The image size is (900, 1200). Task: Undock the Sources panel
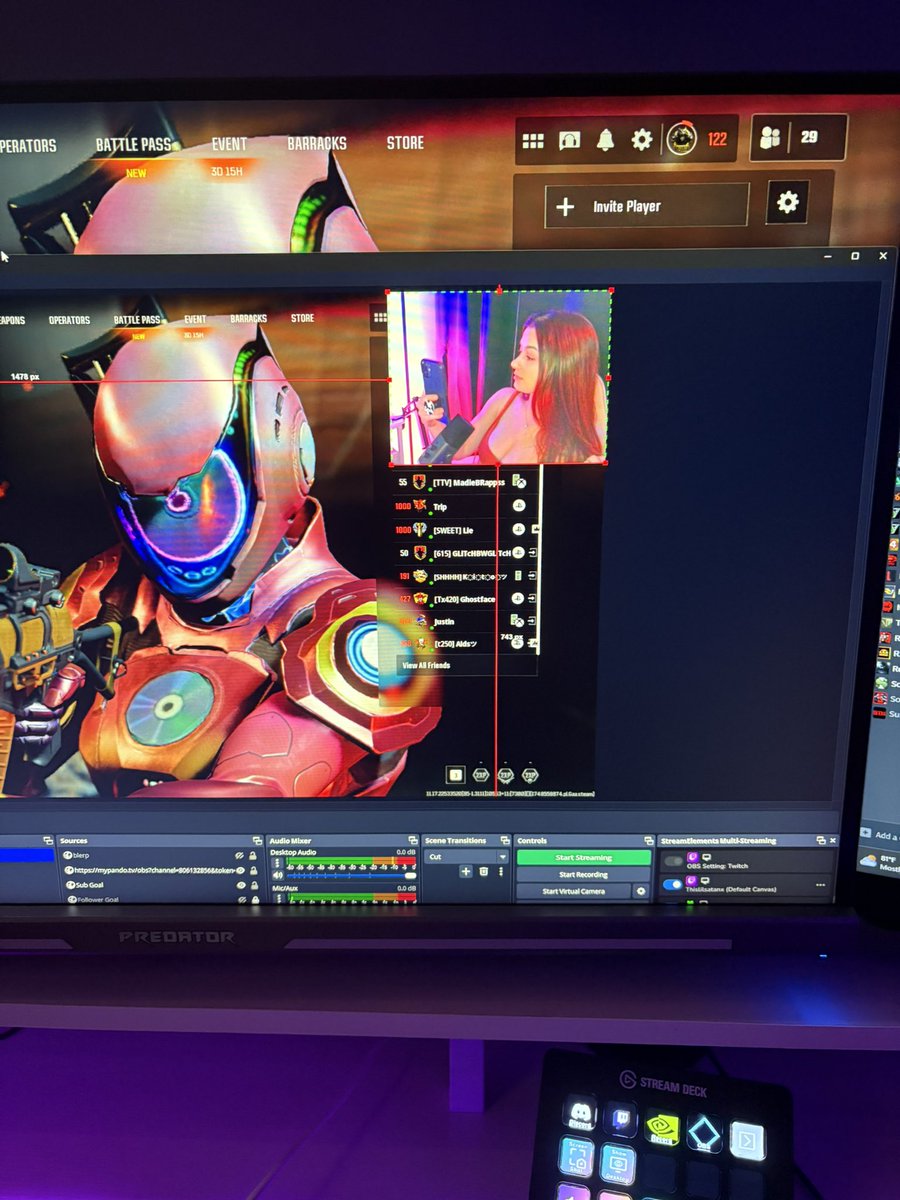257,841
